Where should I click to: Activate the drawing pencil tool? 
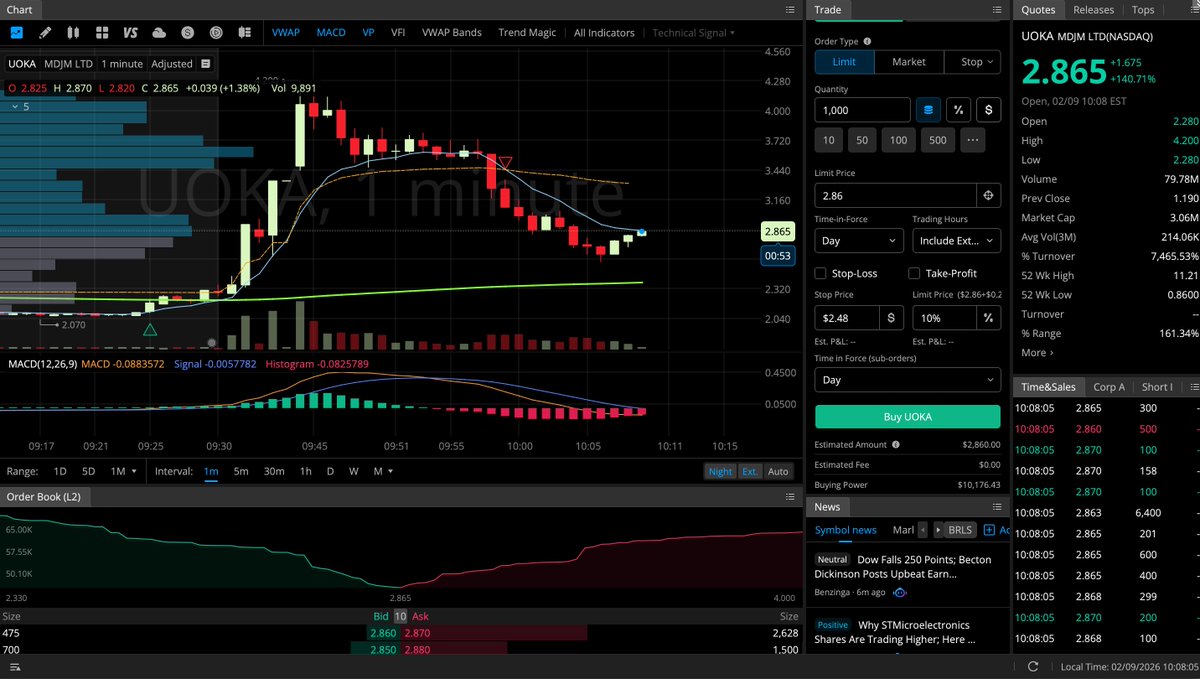pos(45,32)
